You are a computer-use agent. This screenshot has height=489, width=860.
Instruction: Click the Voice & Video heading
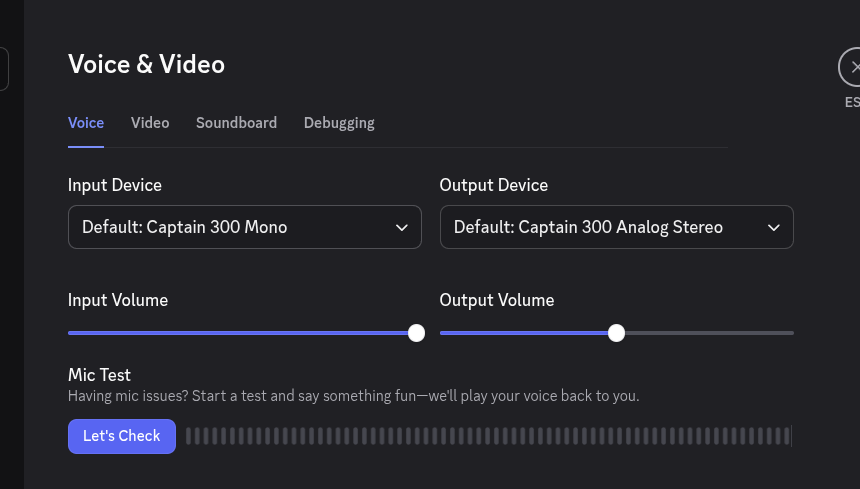click(x=146, y=65)
